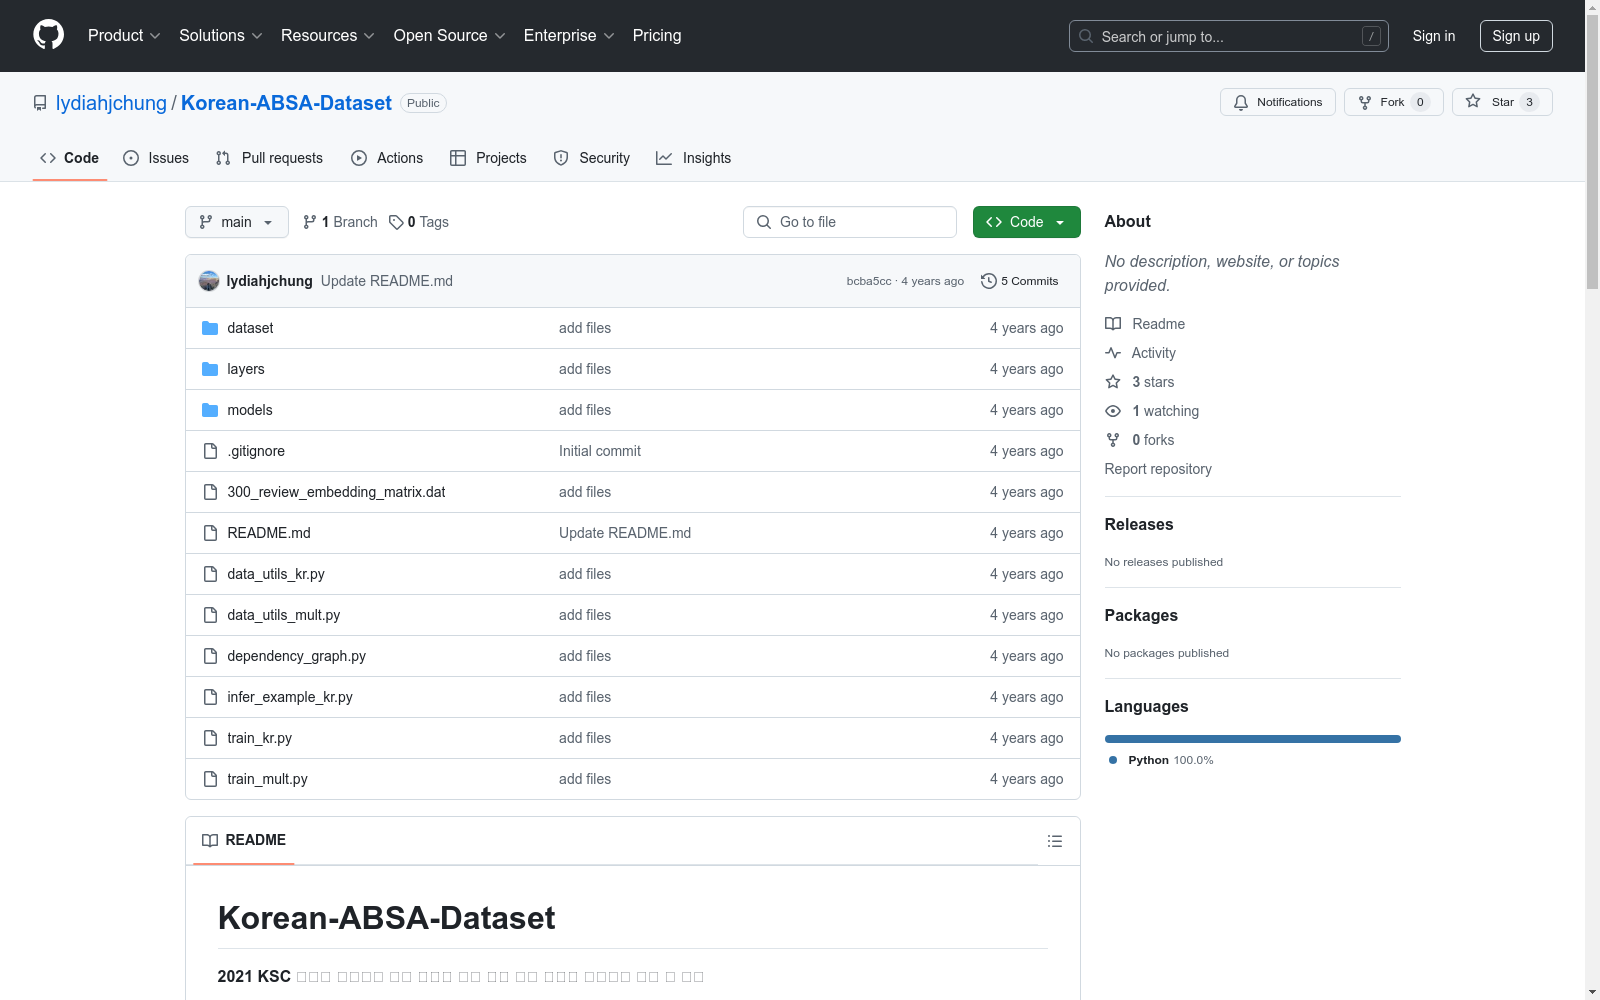Click the README.md file icon
The image size is (1600, 1000).
click(210, 533)
